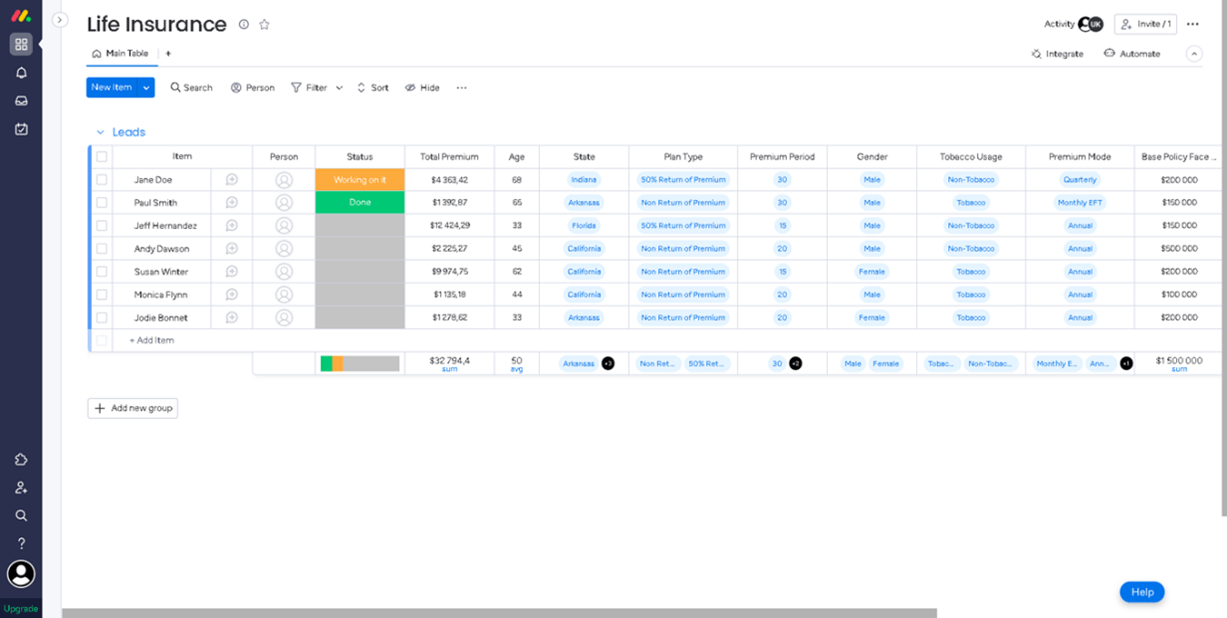Viewport: 1227px width, 618px height.
Task: Open the New Item dropdown arrow
Action: coord(147,88)
